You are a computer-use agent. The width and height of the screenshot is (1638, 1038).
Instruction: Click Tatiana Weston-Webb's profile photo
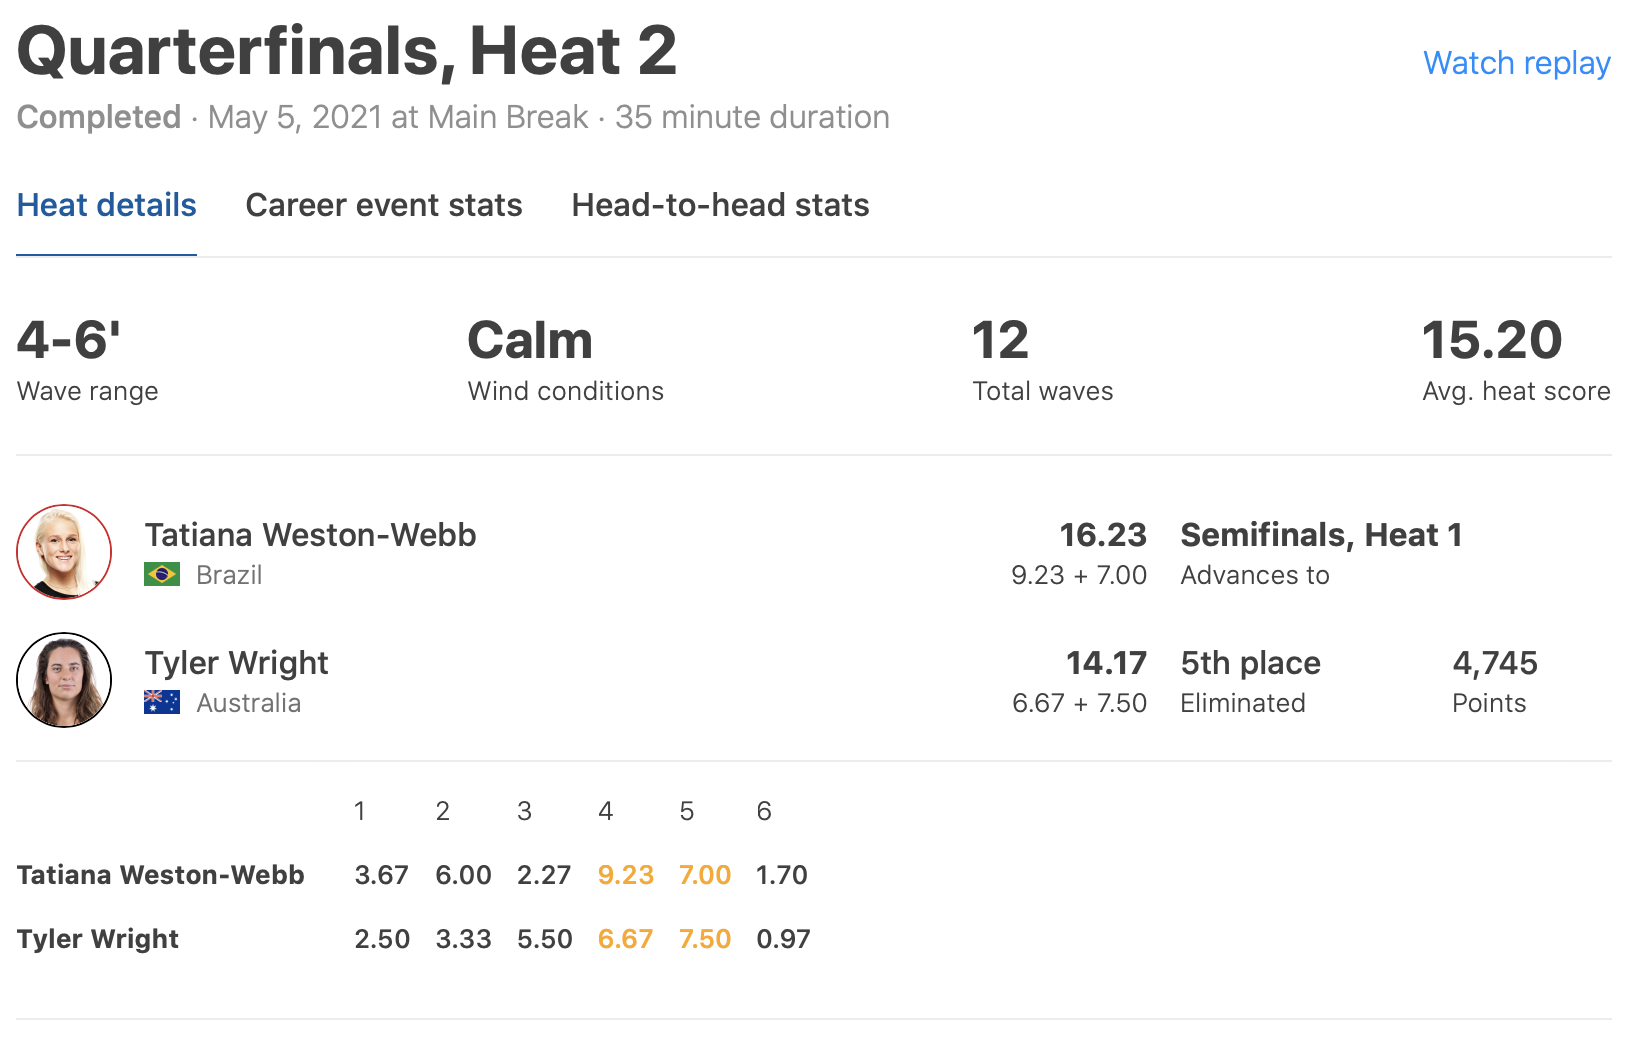click(x=64, y=552)
